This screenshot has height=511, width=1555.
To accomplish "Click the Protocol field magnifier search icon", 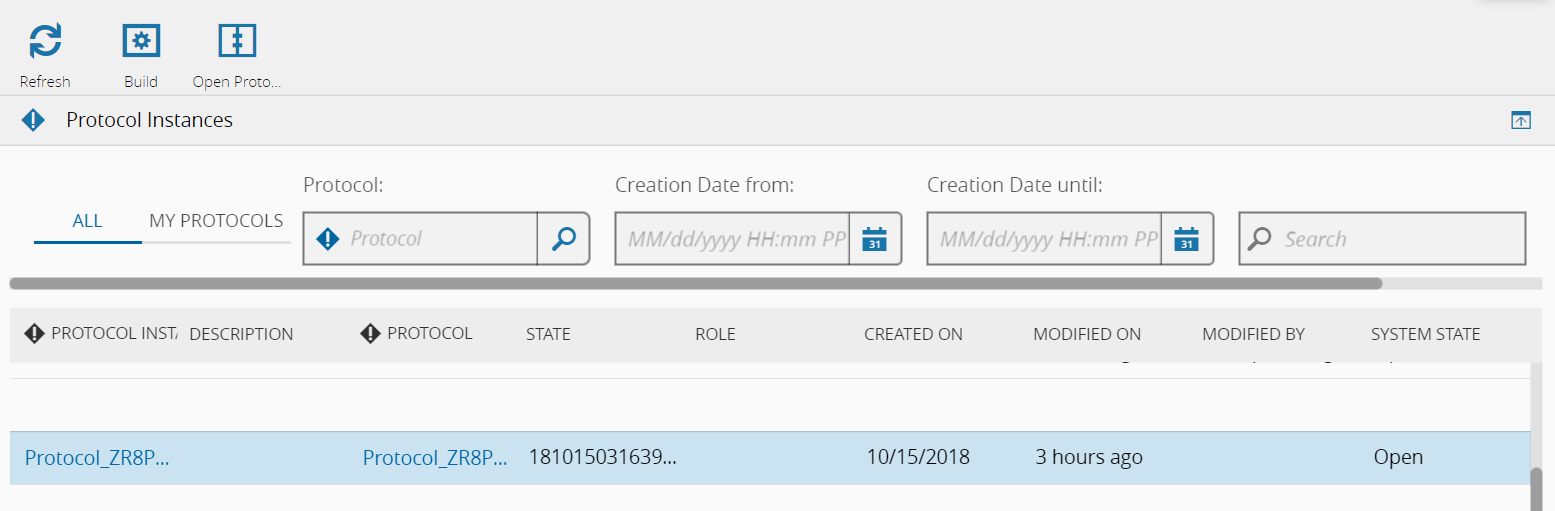I will point(564,239).
